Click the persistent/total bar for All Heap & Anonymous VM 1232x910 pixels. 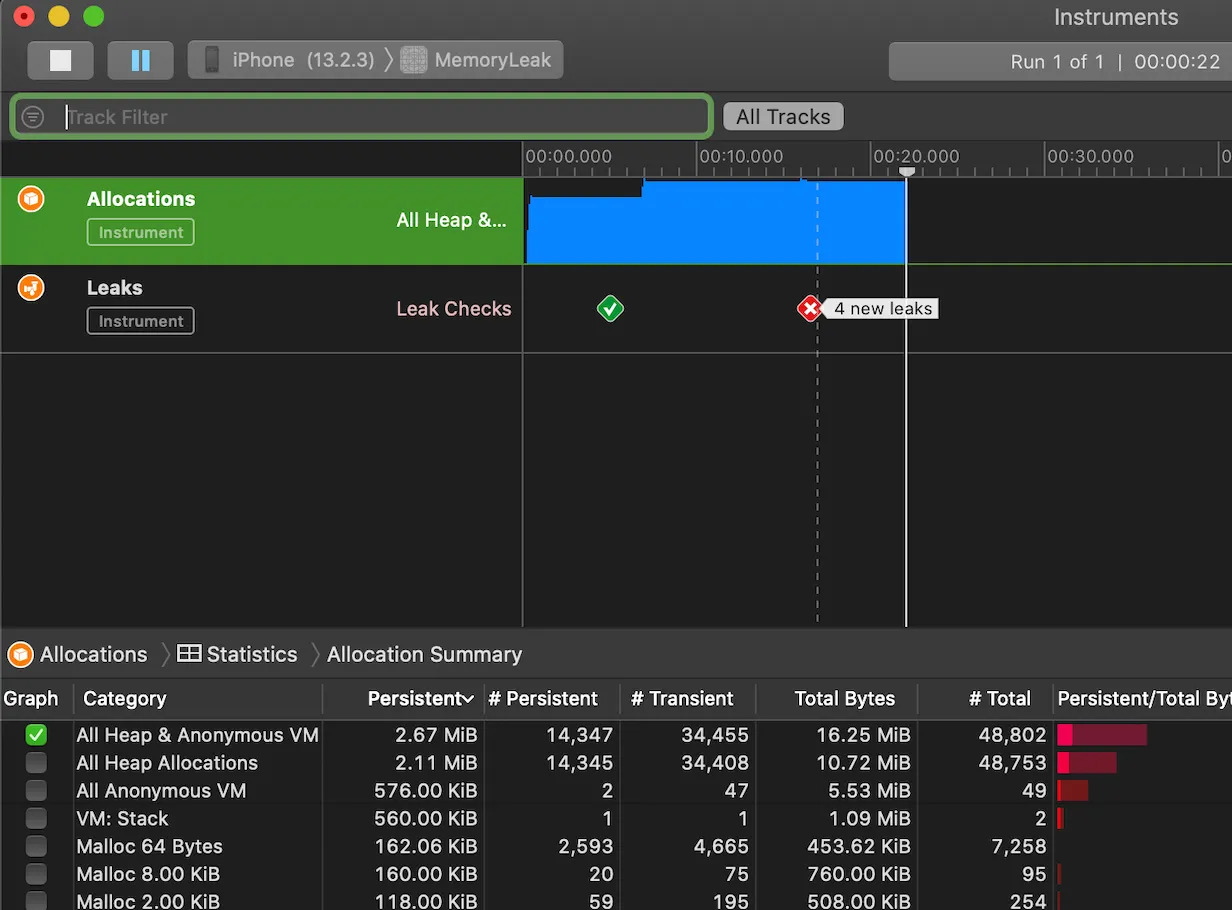pyautogui.click(x=1102, y=735)
